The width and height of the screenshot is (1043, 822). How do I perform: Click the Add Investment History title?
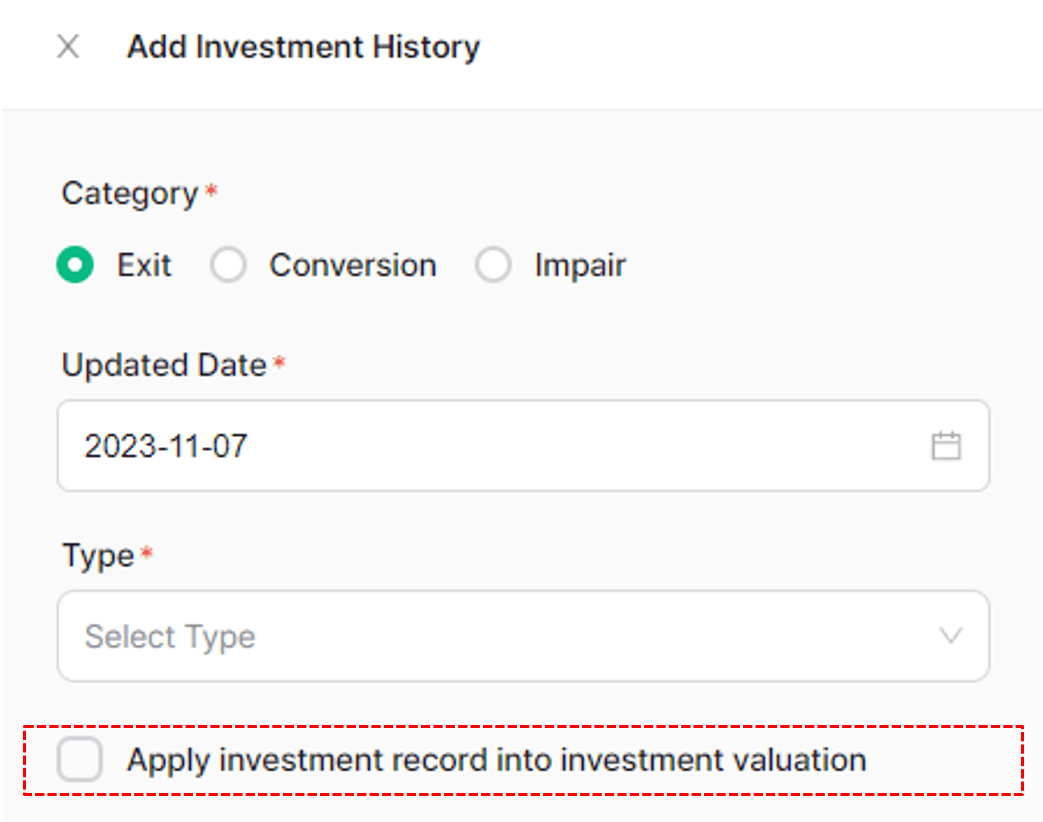click(303, 46)
